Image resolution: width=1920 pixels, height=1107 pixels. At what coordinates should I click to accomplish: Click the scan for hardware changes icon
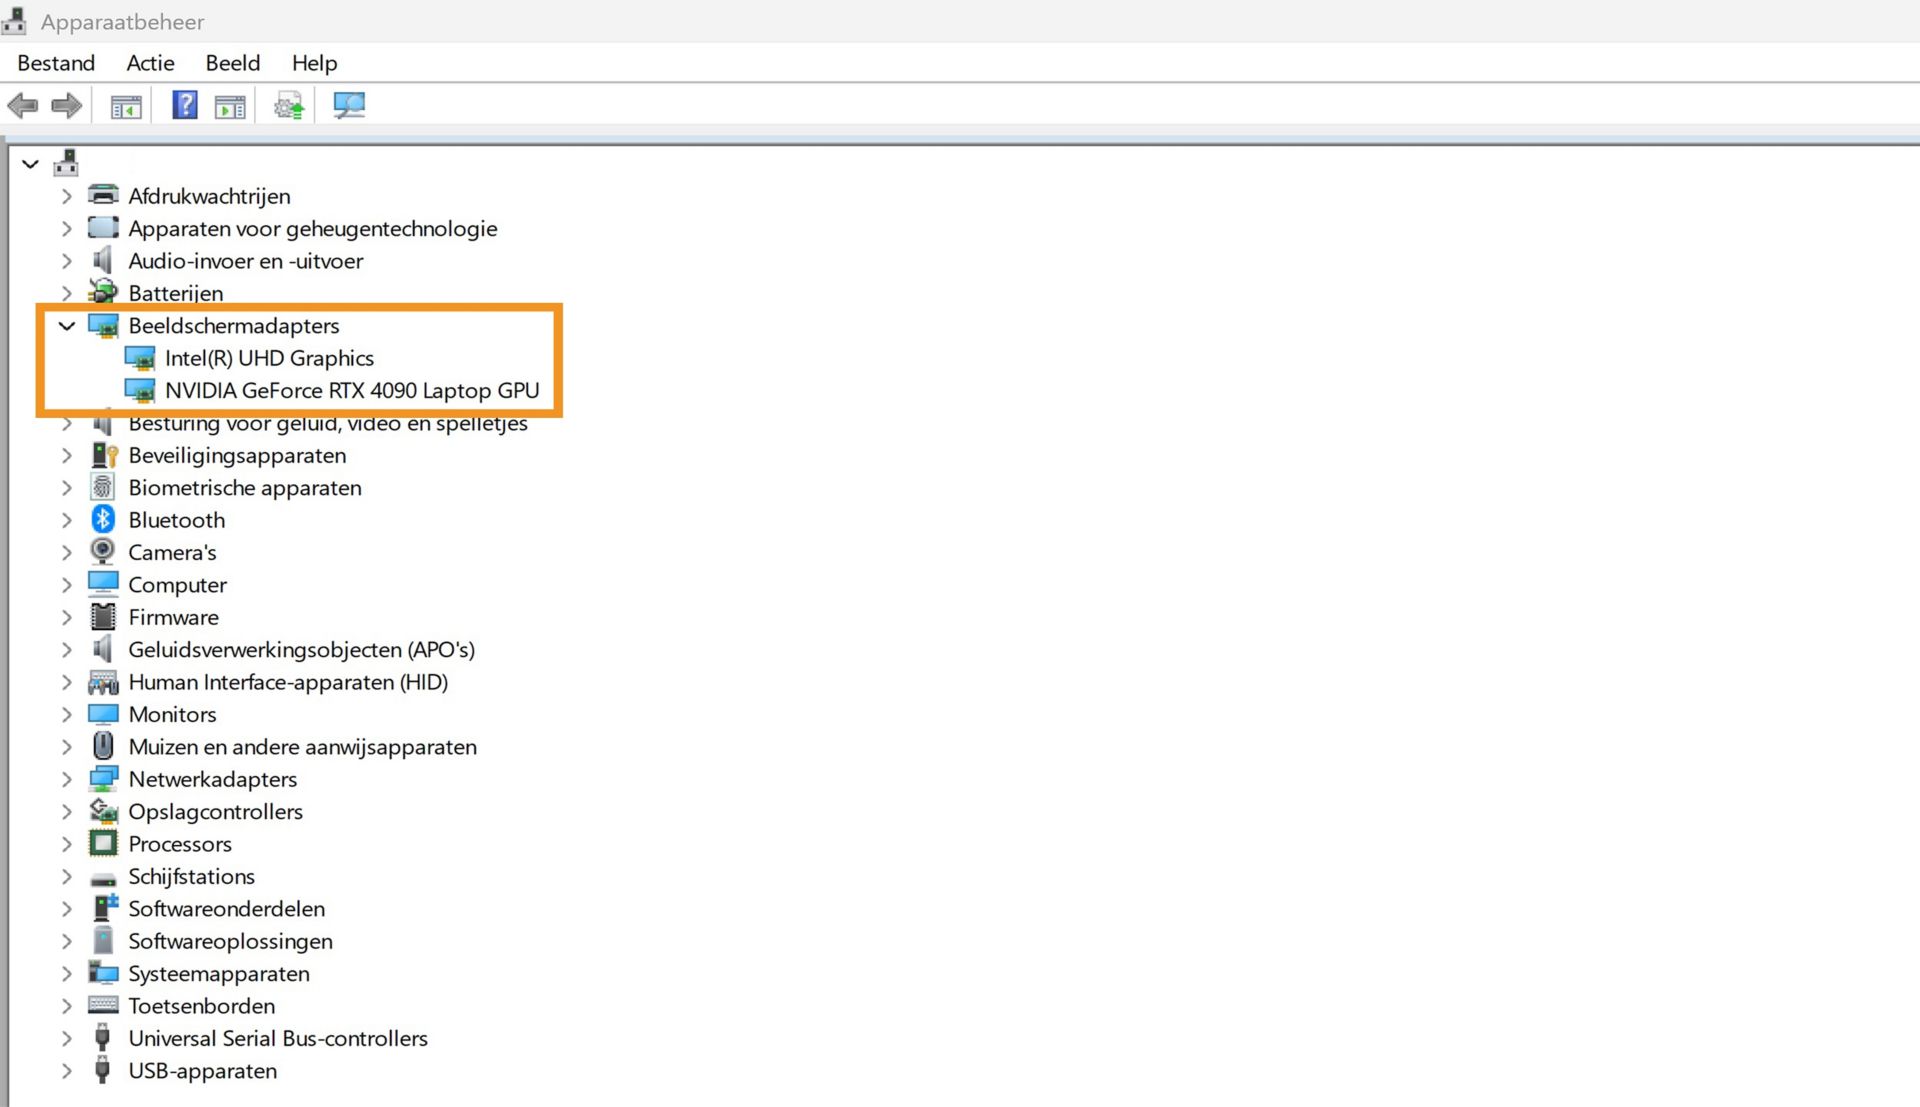(x=349, y=105)
